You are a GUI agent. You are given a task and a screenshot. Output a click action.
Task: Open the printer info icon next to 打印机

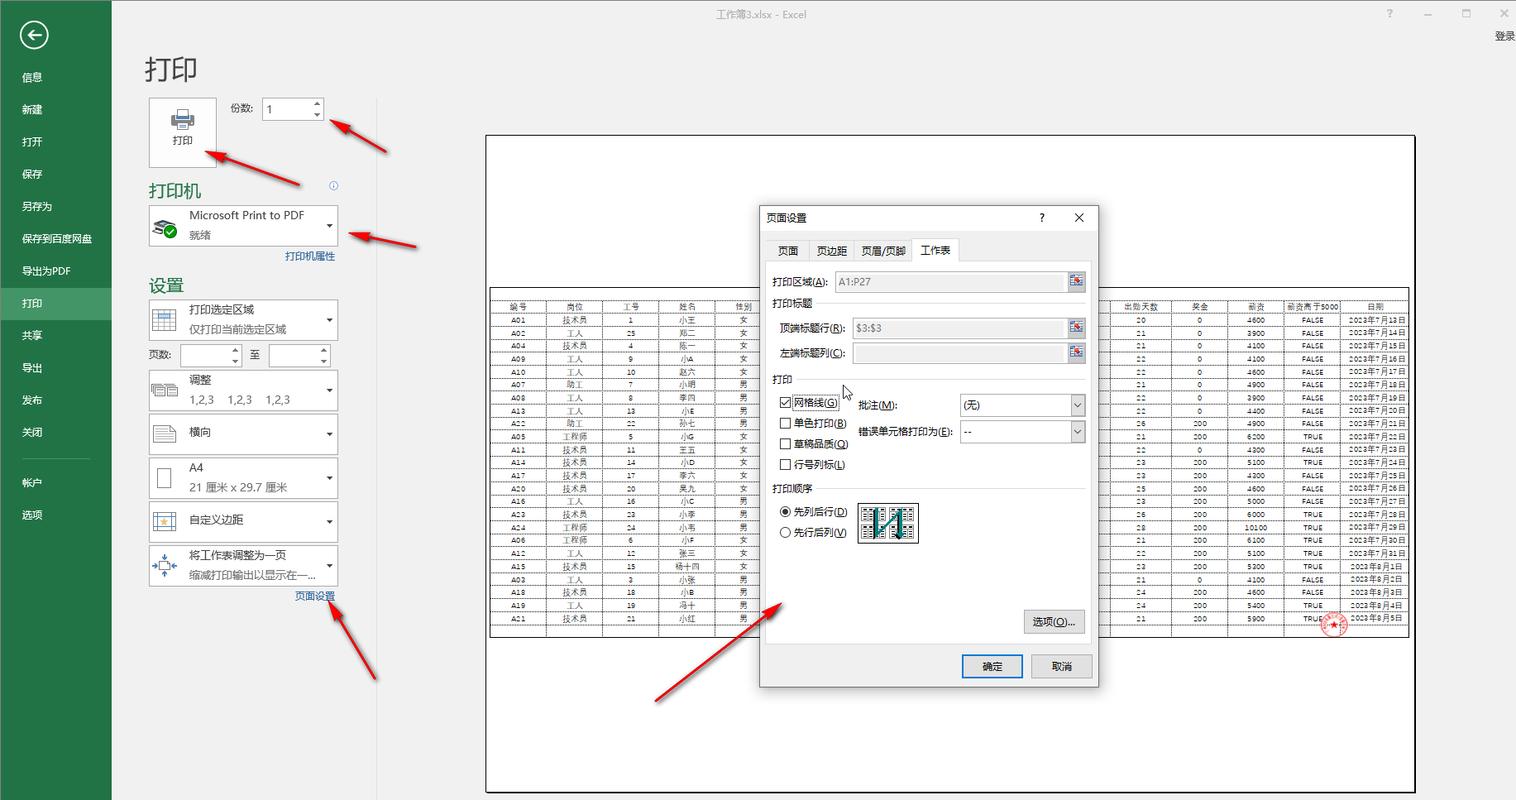pos(333,186)
